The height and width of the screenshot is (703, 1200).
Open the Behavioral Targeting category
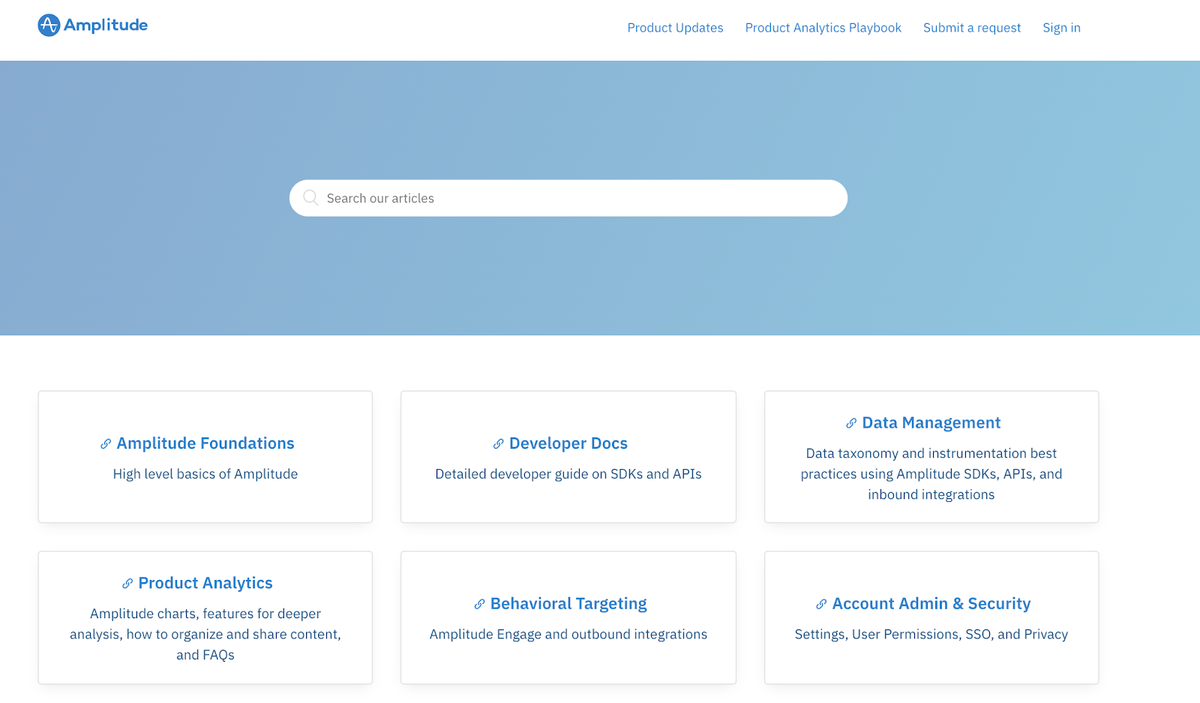click(x=568, y=618)
